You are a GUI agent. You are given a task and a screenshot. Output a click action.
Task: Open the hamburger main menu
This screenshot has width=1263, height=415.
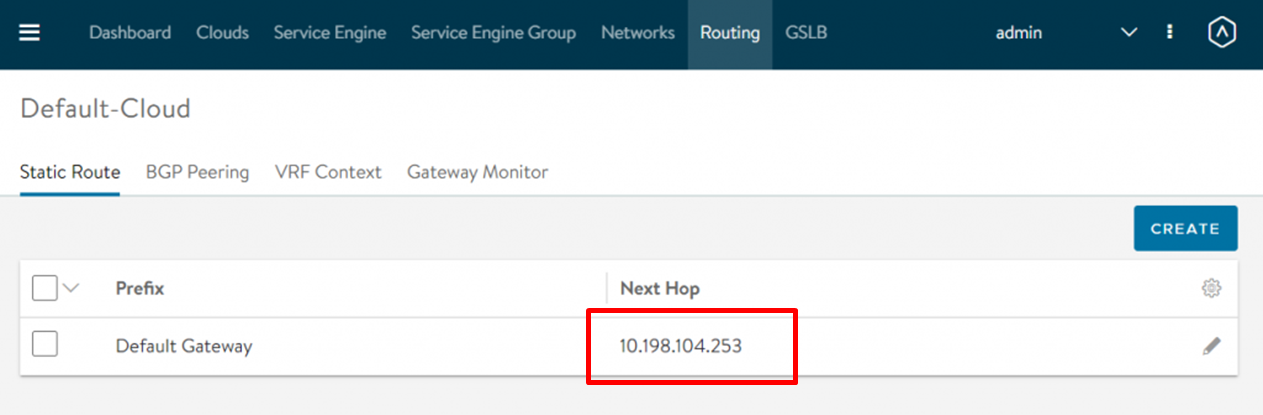point(30,33)
